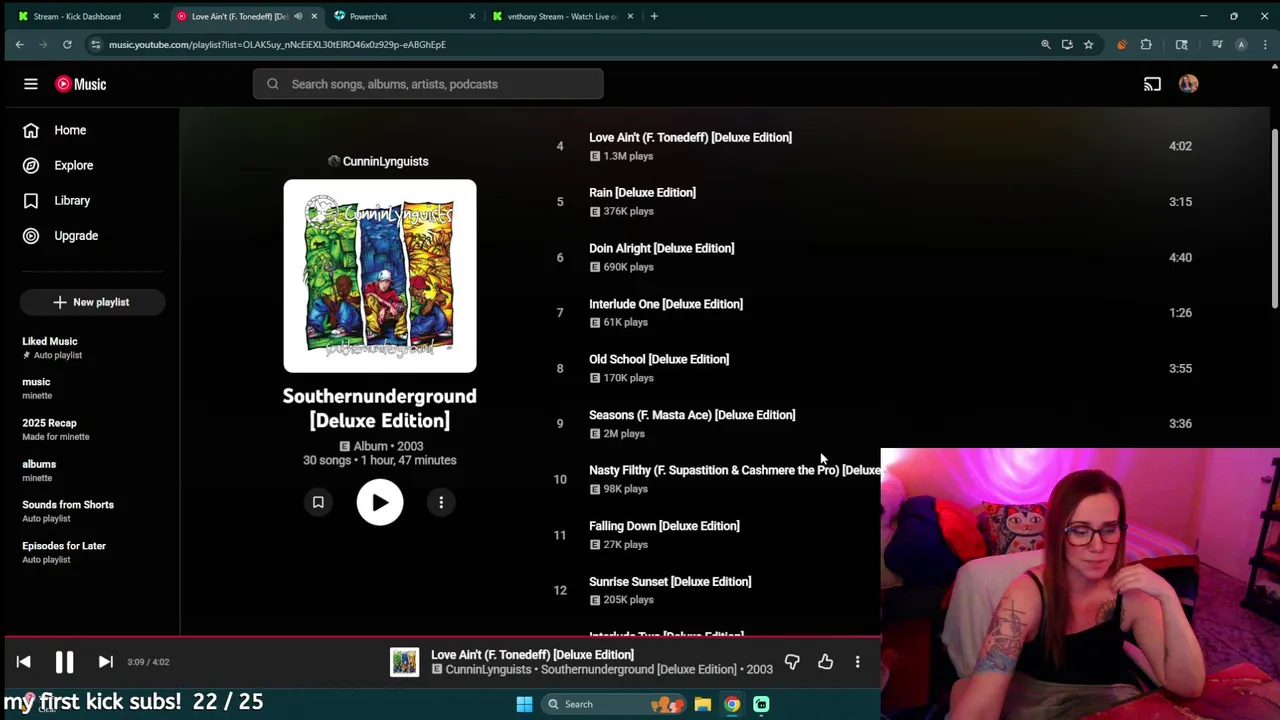Open browser extensions puzzle icon
The width and height of the screenshot is (1280, 720).
pyautogui.click(x=1146, y=44)
